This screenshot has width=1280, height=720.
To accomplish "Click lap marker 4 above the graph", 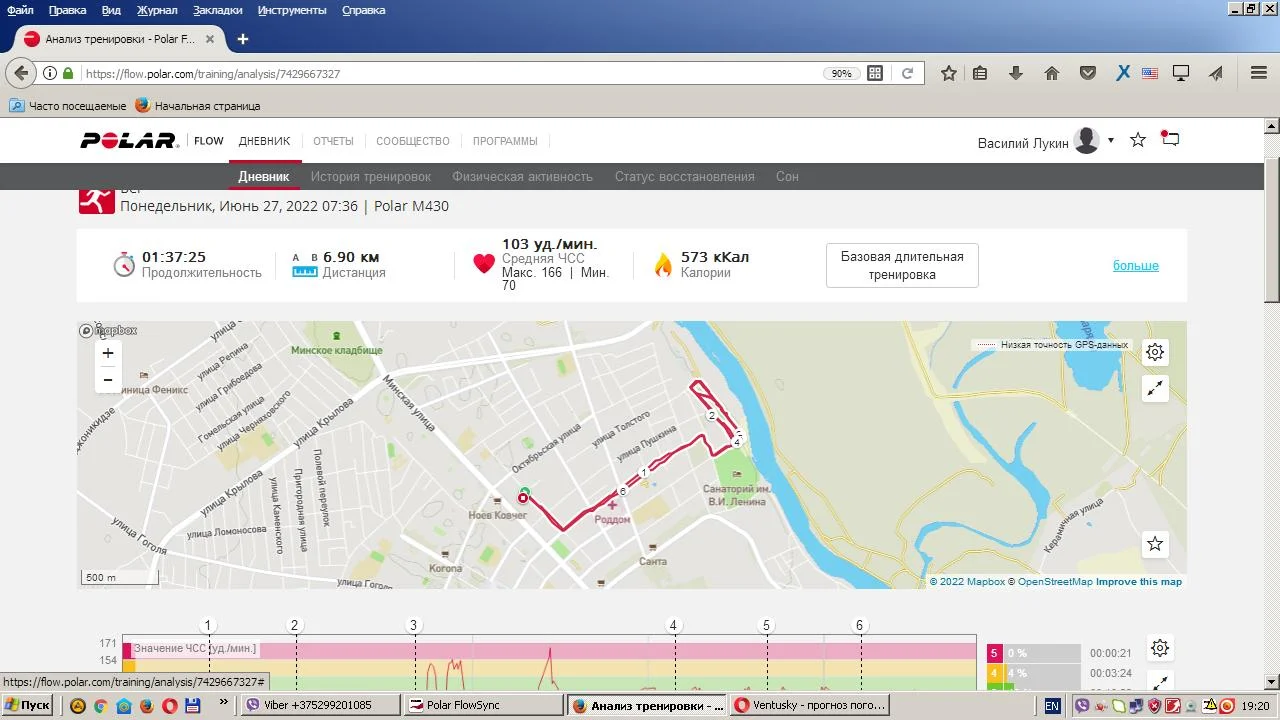I will coord(674,626).
